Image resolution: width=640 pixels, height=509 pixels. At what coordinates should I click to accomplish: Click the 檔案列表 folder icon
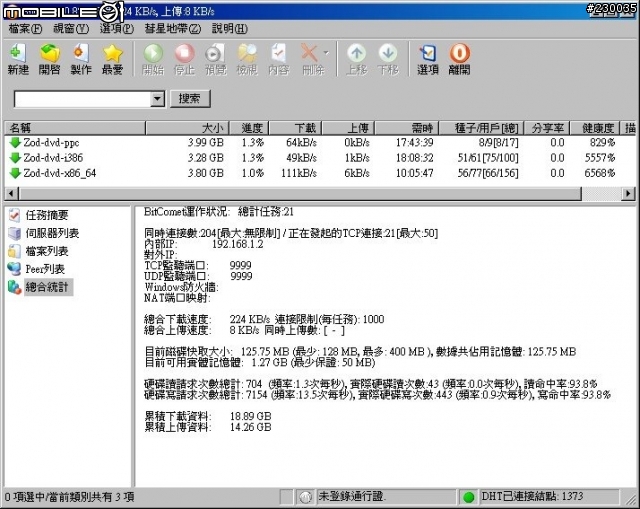(14, 251)
